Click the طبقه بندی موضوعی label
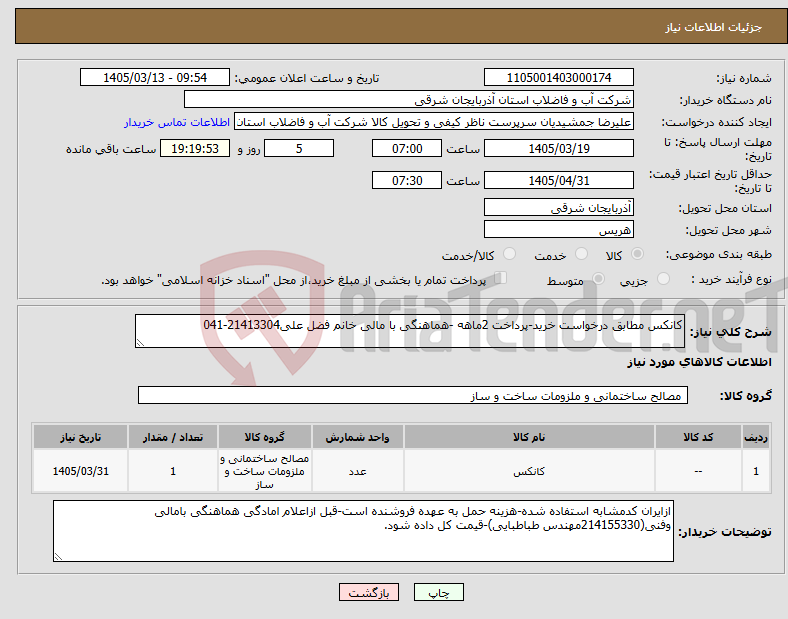Image resolution: width=788 pixels, height=619 pixels. pyautogui.click(x=718, y=254)
